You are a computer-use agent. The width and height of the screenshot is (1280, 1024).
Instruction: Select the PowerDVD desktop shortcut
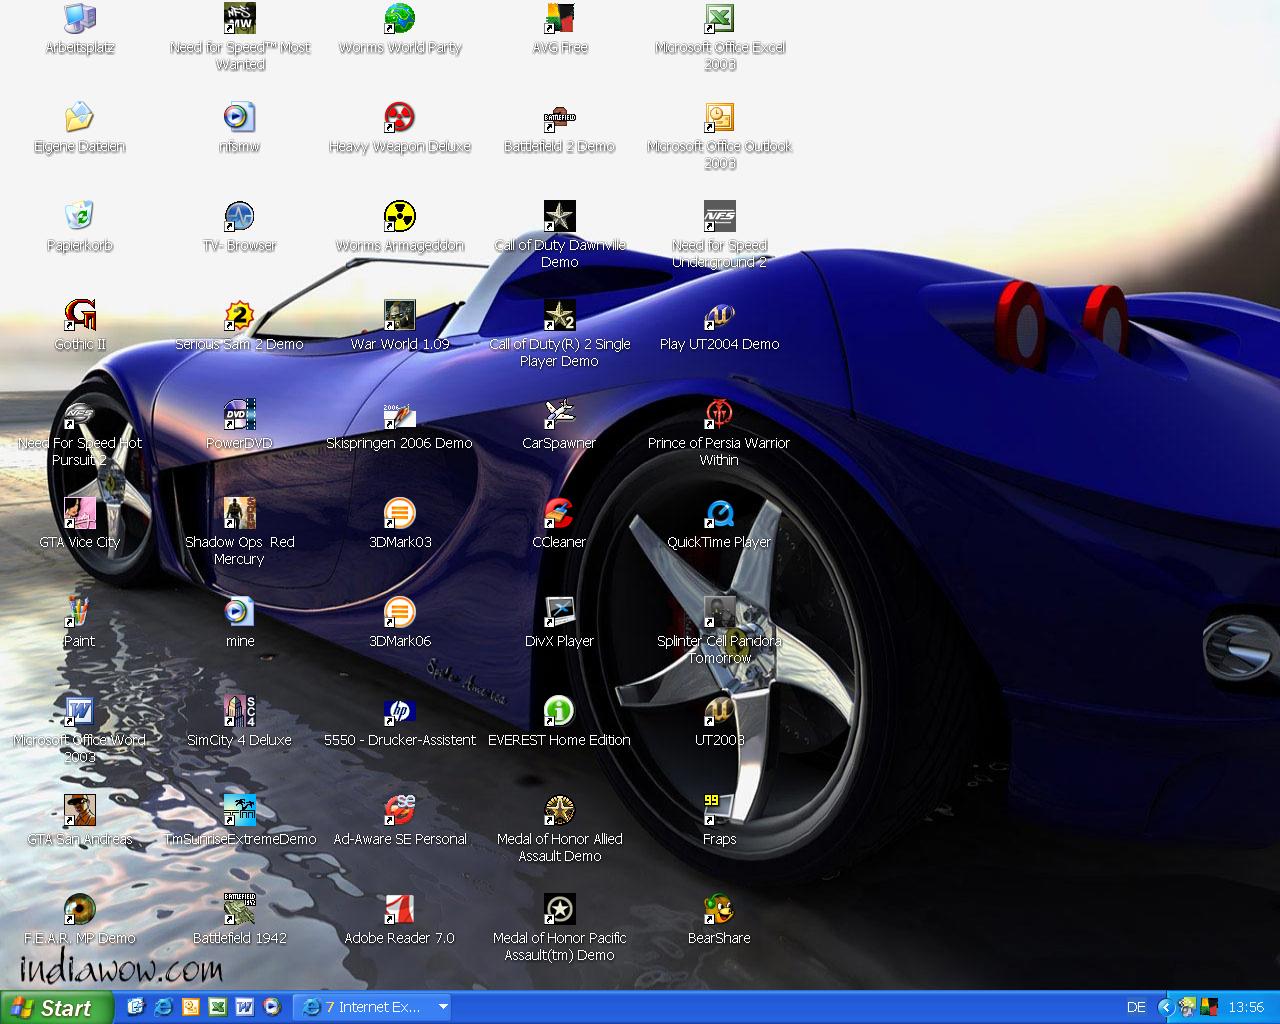click(239, 415)
